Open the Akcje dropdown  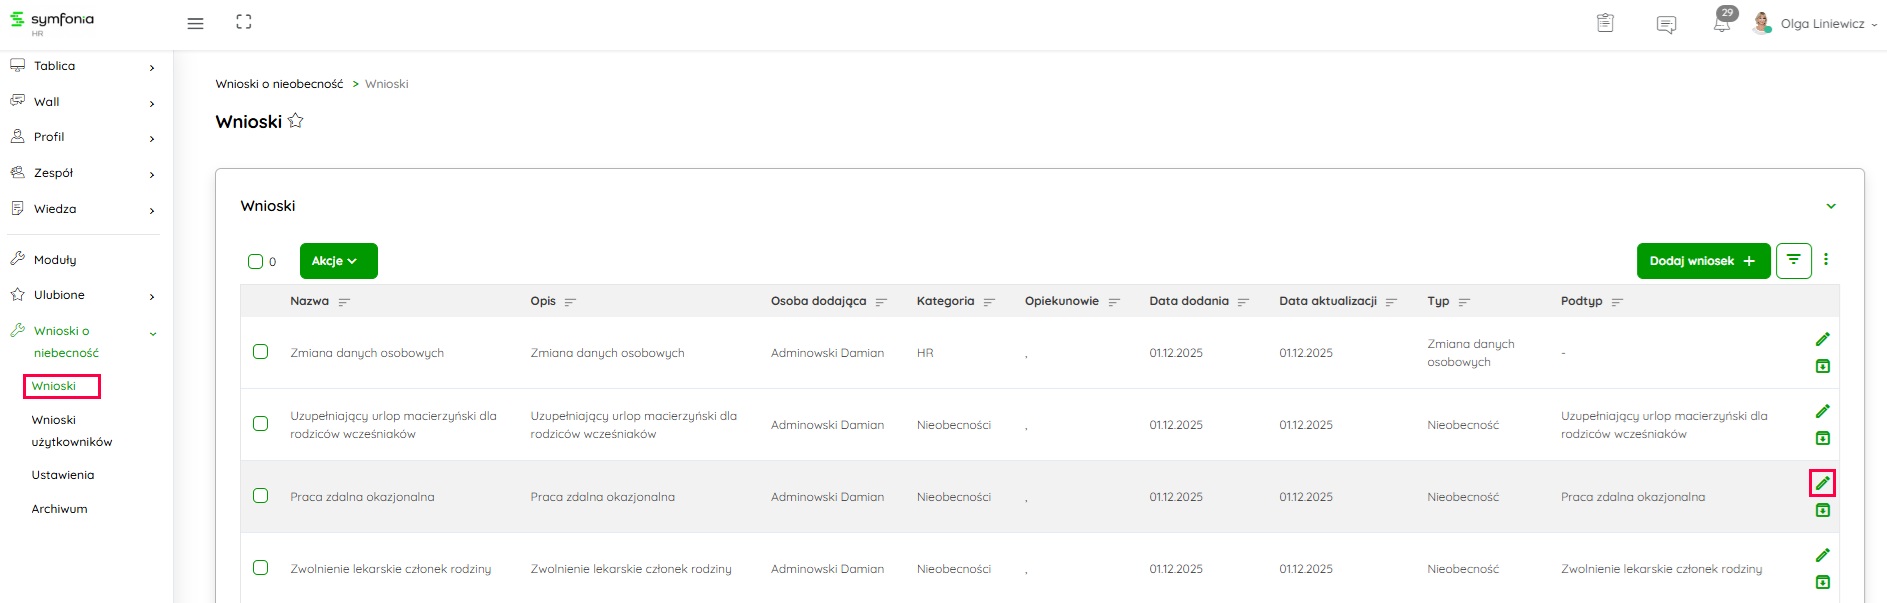pyautogui.click(x=338, y=261)
